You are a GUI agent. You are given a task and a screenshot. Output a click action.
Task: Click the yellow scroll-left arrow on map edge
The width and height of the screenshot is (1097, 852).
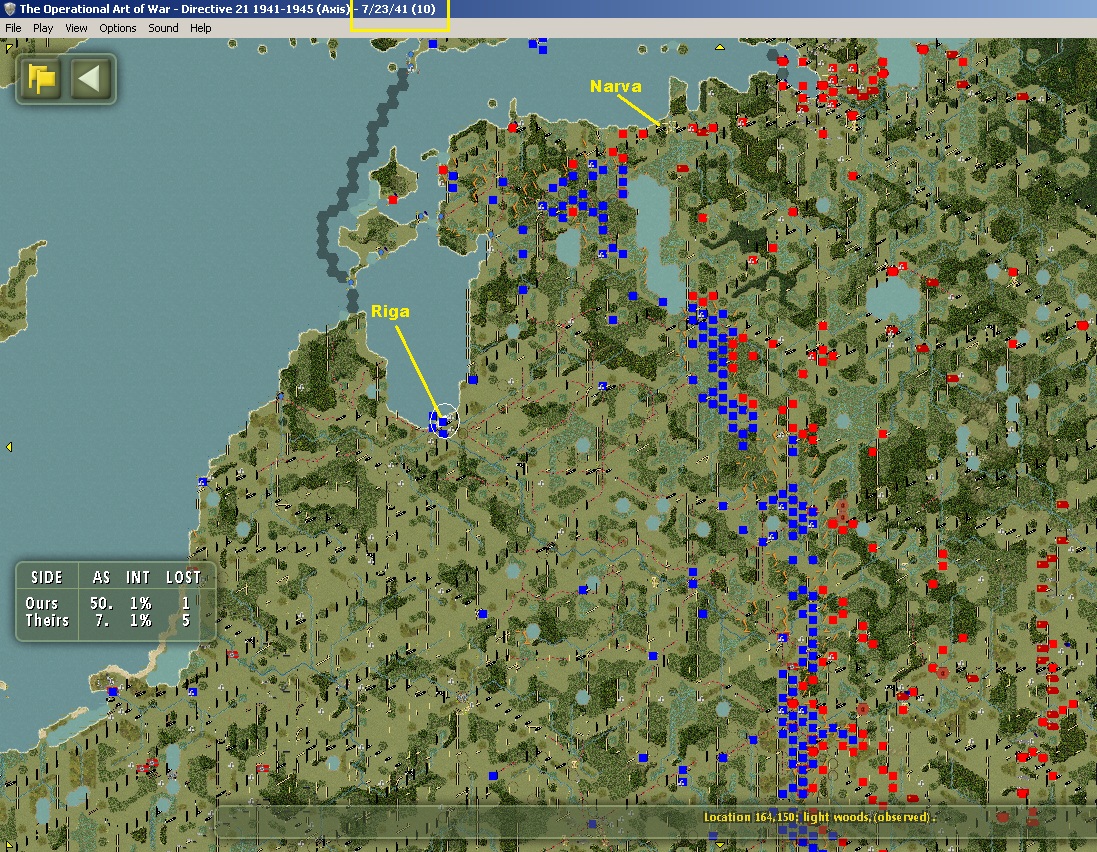[x=9, y=446]
